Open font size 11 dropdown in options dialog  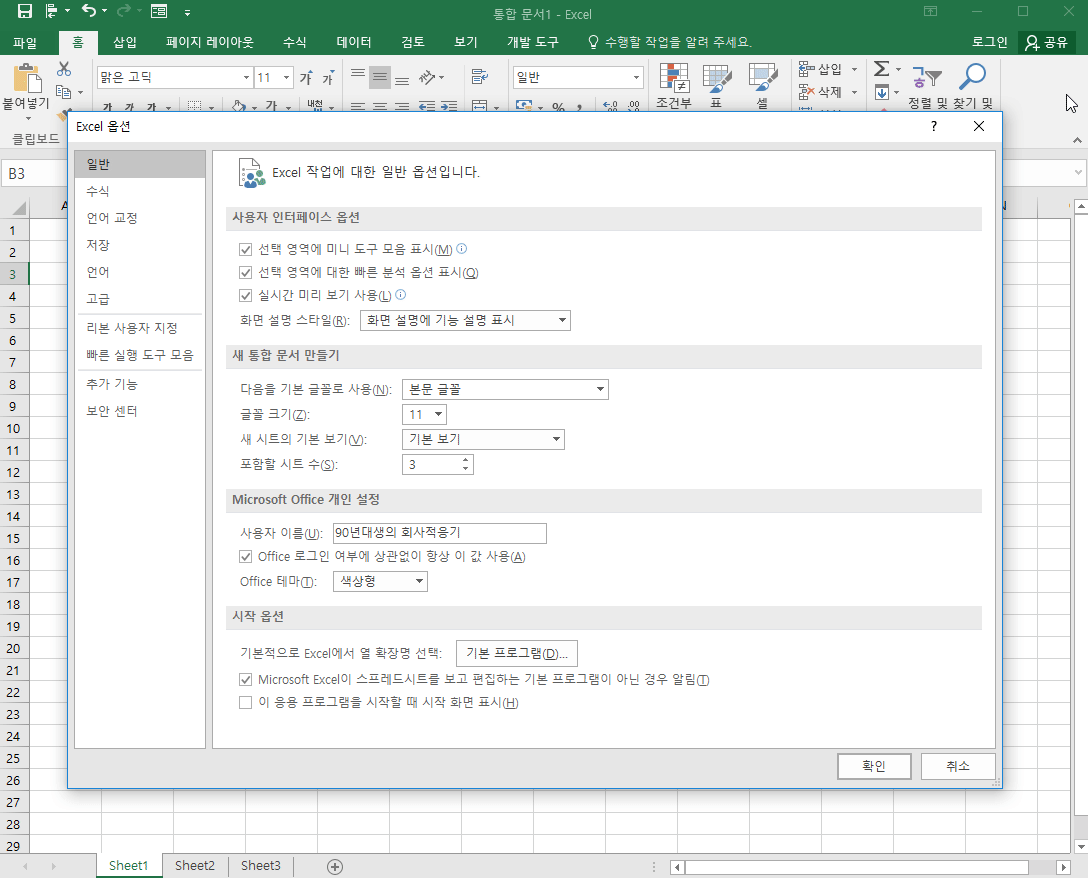tap(424, 414)
